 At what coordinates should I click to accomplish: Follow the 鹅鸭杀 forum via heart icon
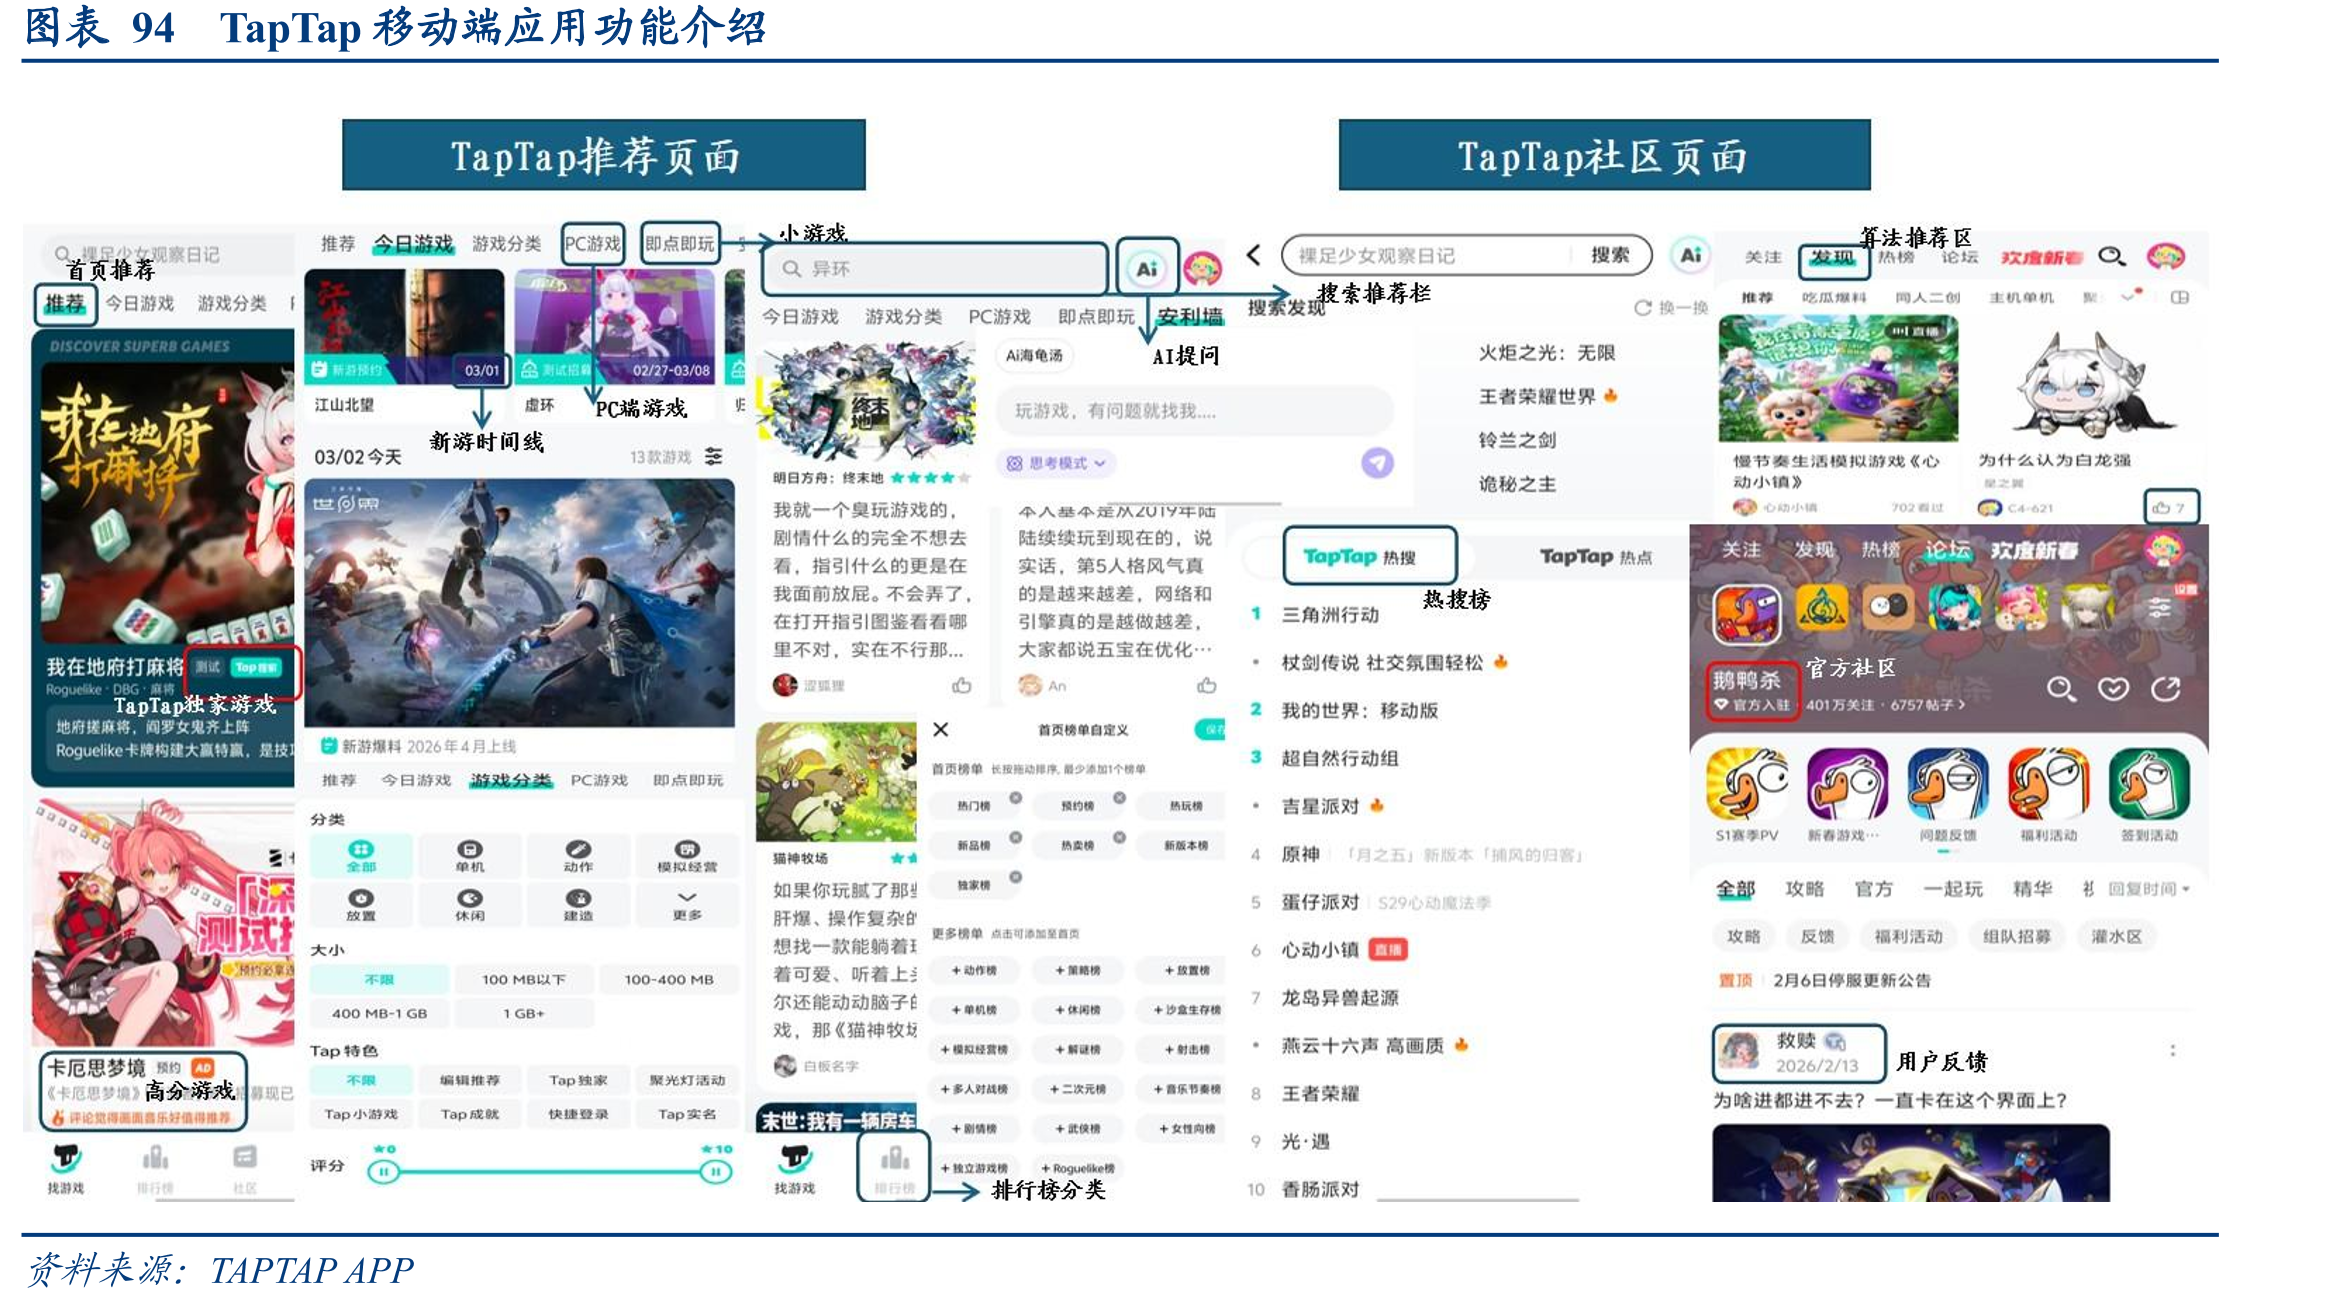click(2113, 688)
